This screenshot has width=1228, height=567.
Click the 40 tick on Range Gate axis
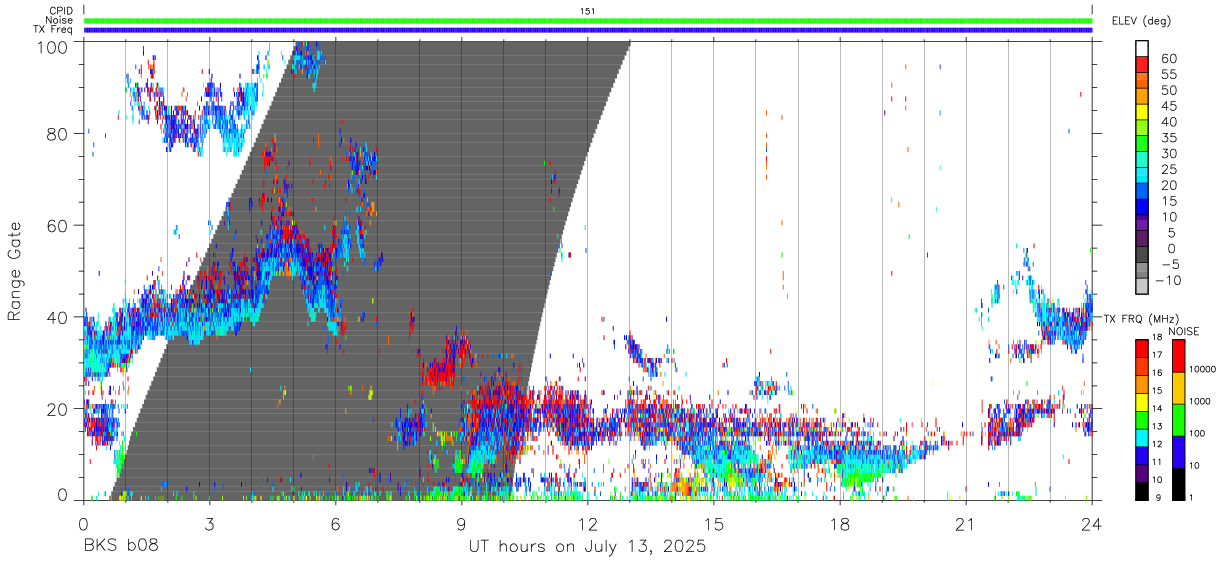[x=58, y=318]
